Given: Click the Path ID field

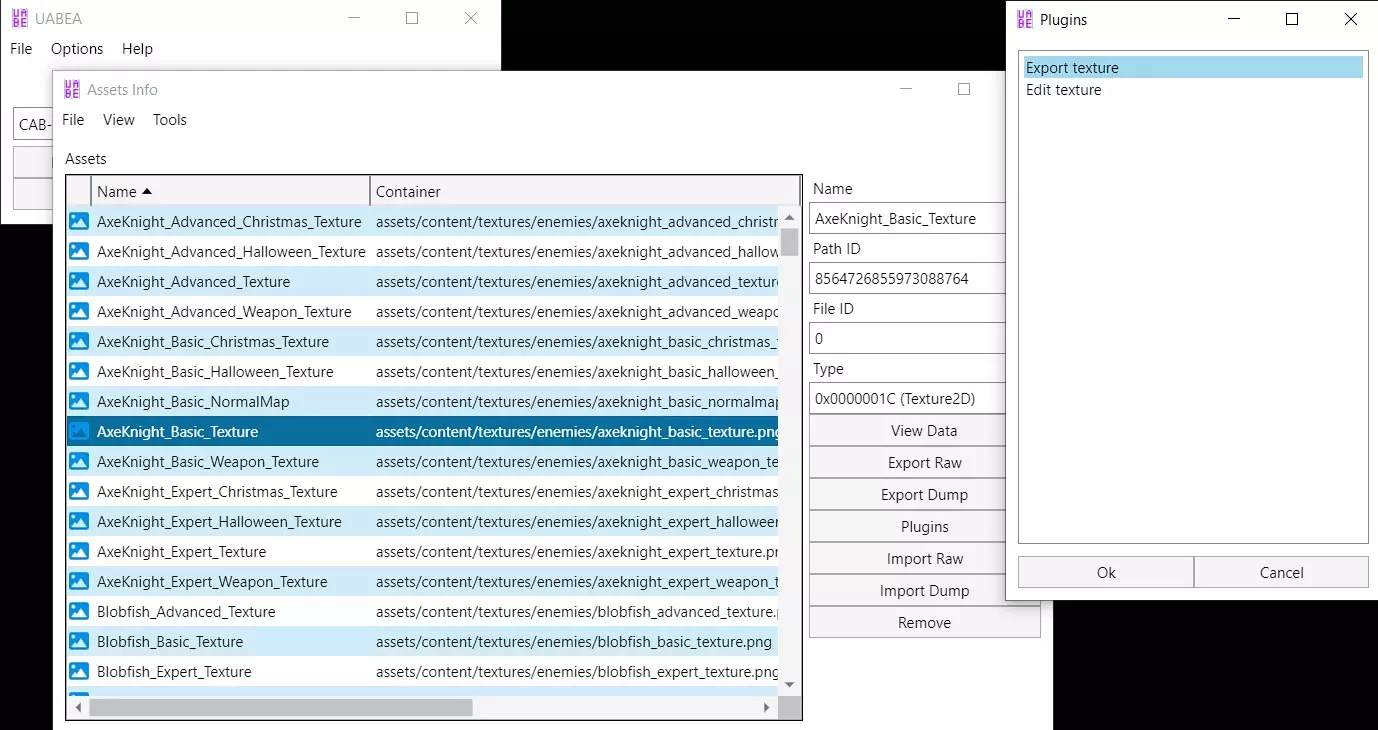Looking at the screenshot, I should (x=907, y=279).
